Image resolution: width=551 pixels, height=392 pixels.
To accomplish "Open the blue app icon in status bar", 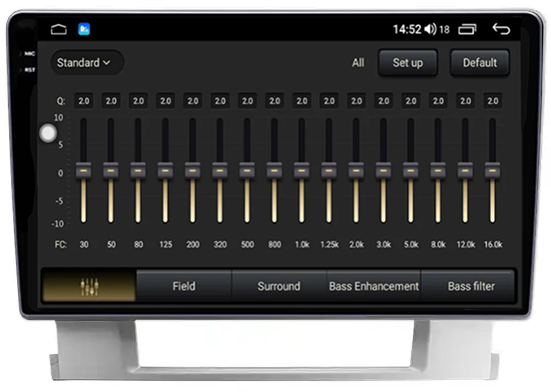I will (x=84, y=29).
